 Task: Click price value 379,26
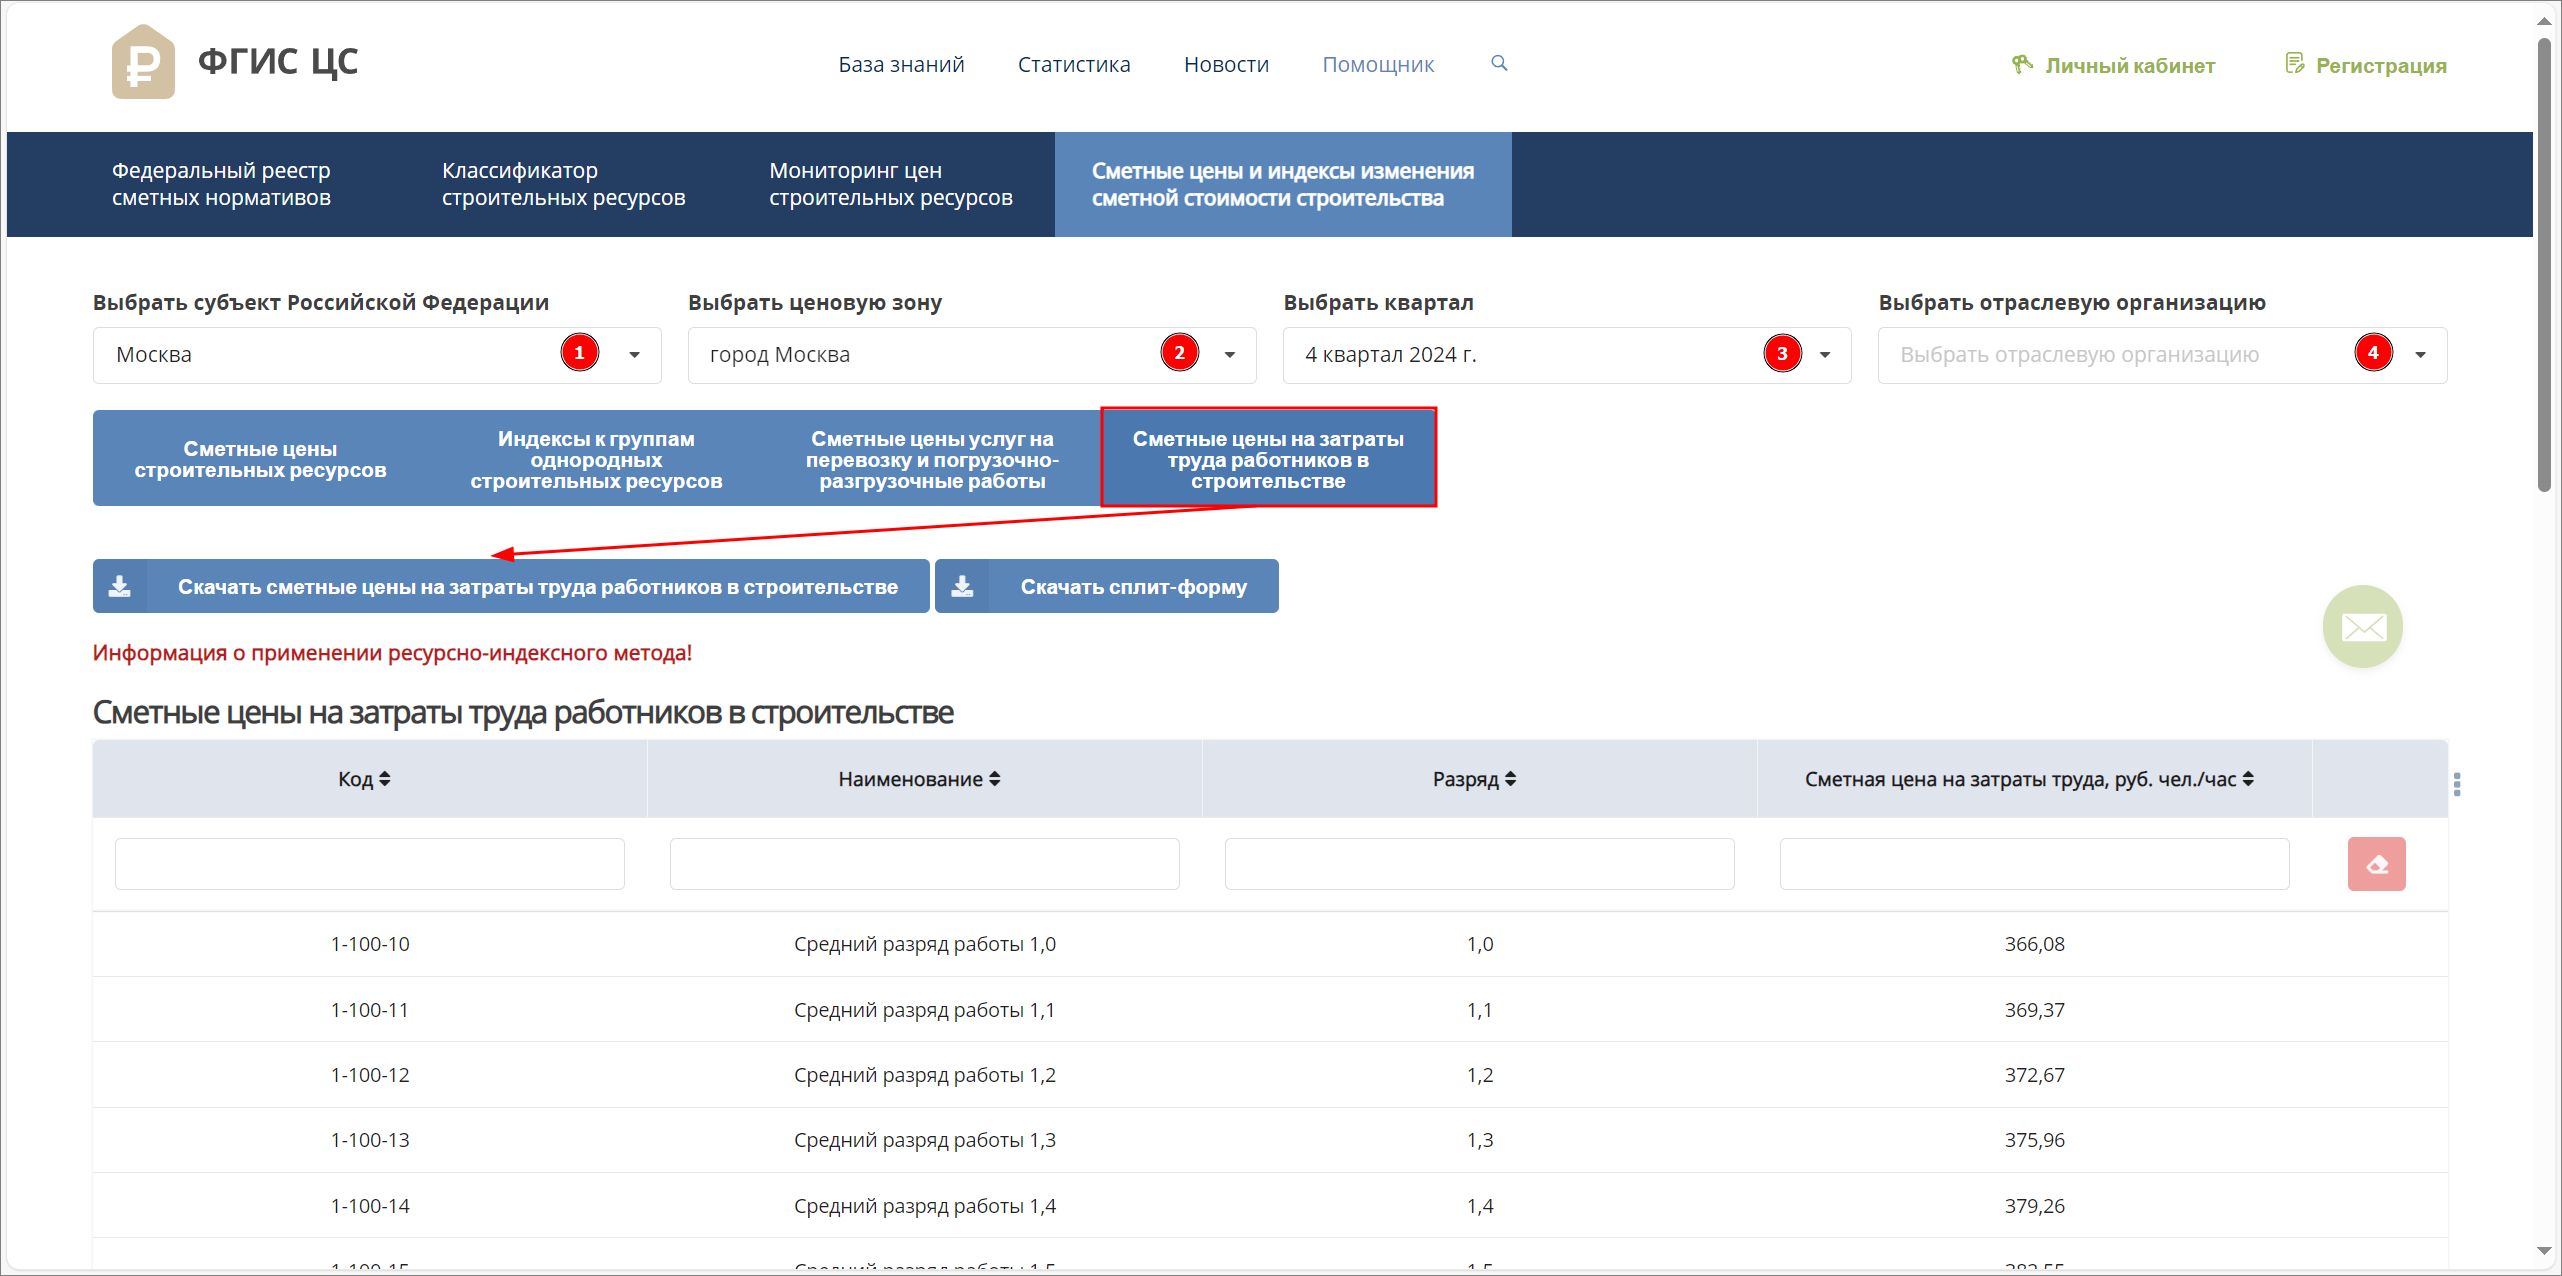2035,1206
